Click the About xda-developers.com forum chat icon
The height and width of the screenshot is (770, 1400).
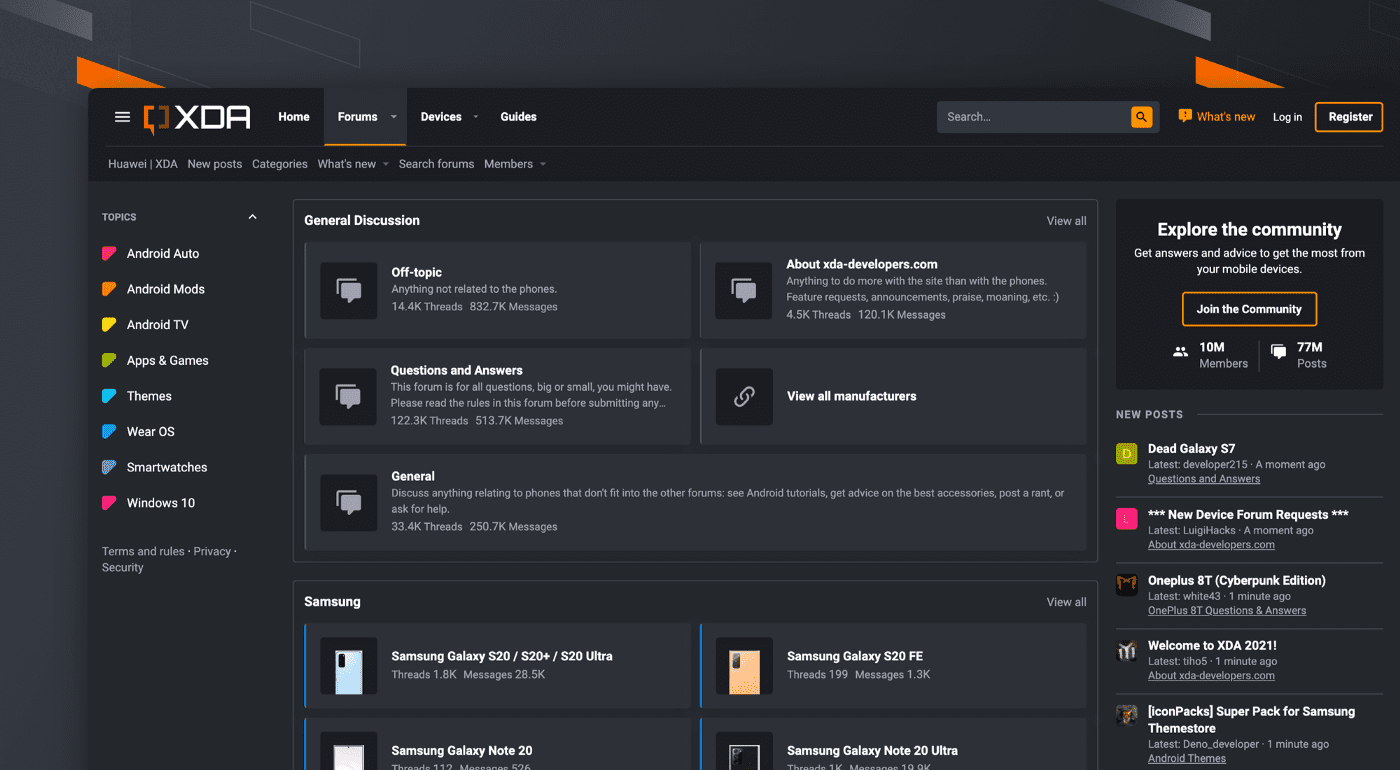744,291
